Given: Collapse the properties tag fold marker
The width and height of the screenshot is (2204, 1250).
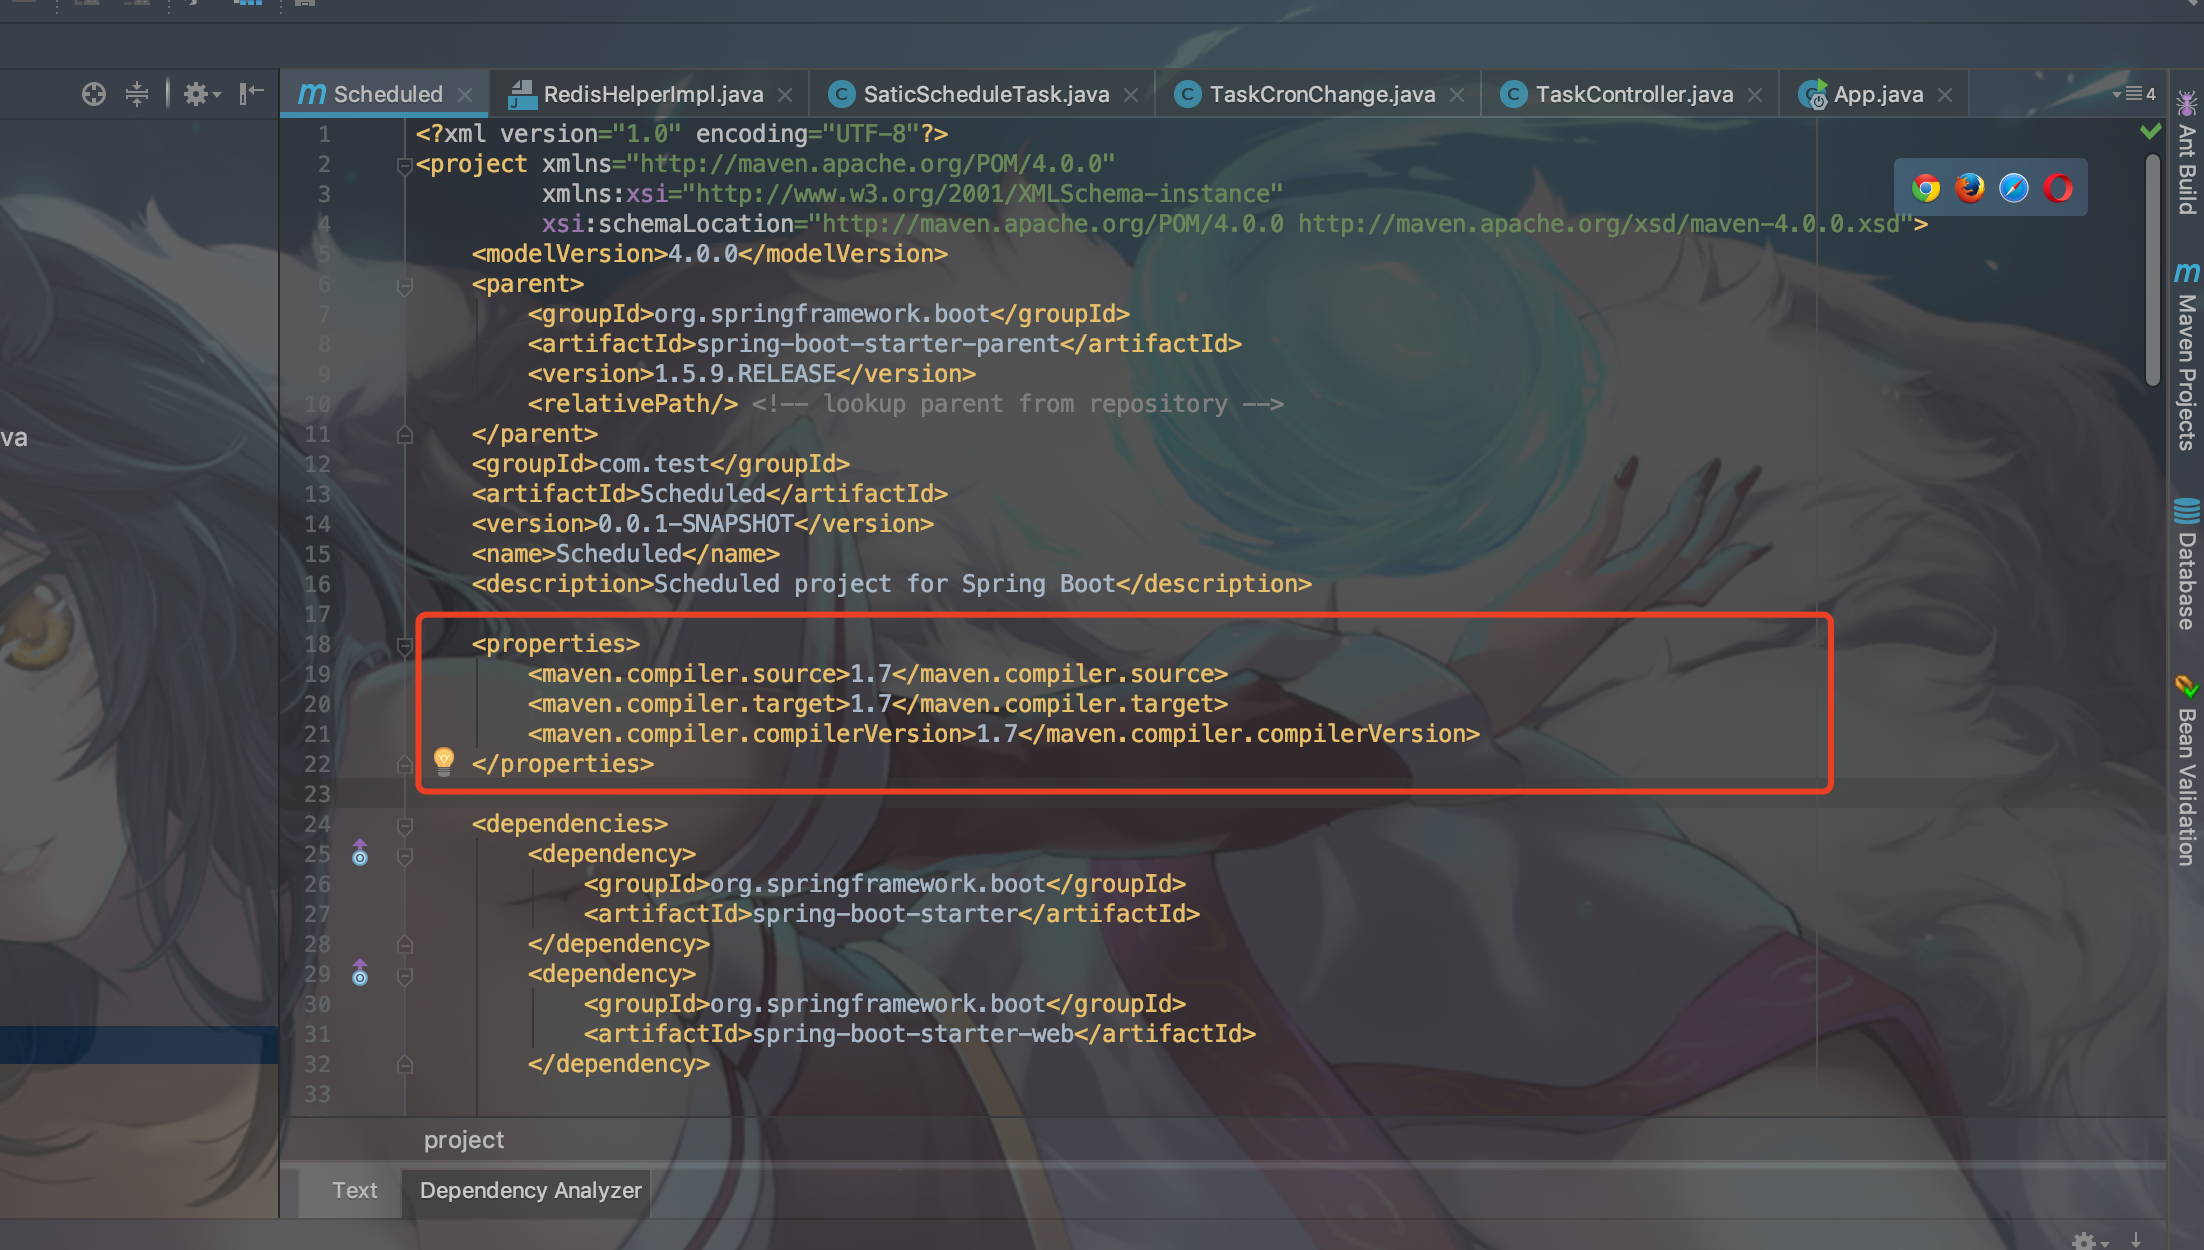Looking at the screenshot, I should click(x=405, y=646).
